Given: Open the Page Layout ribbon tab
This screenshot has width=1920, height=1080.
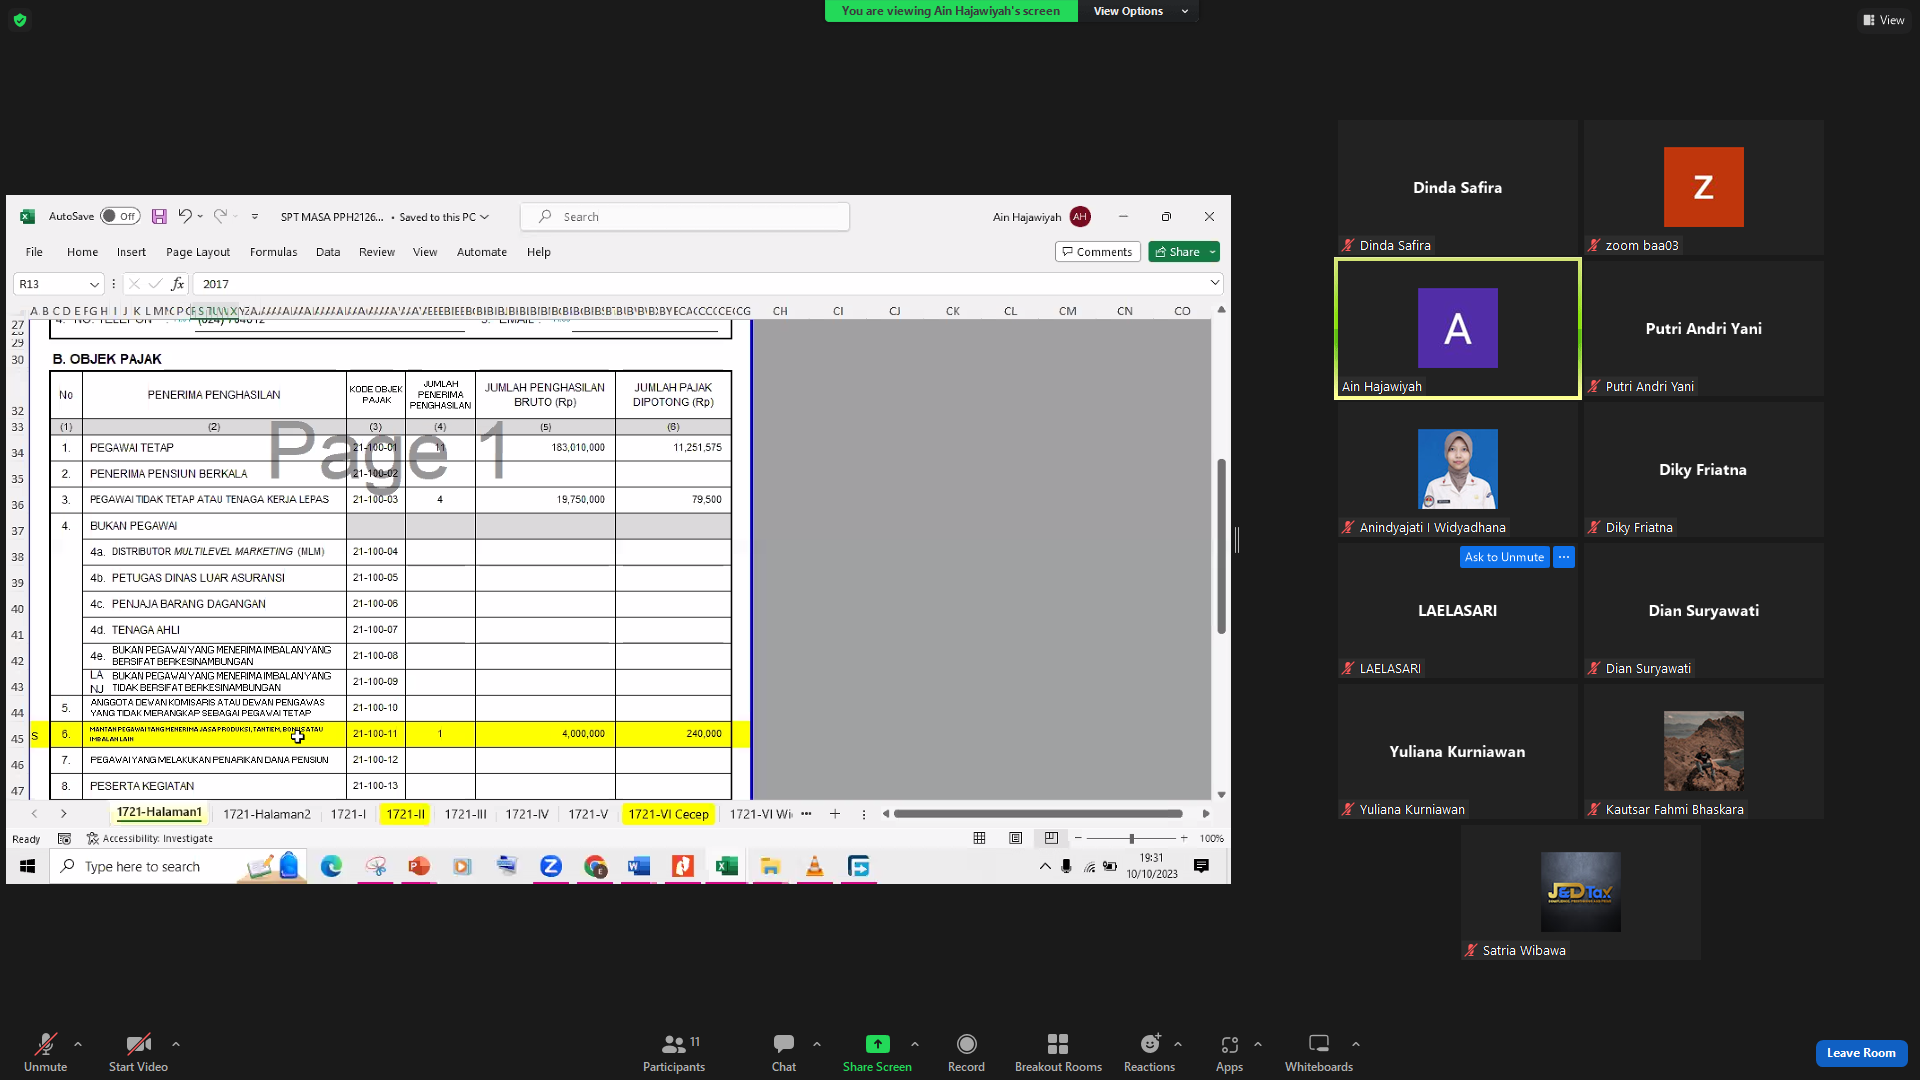Looking at the screenshot, I should (198, 252).
